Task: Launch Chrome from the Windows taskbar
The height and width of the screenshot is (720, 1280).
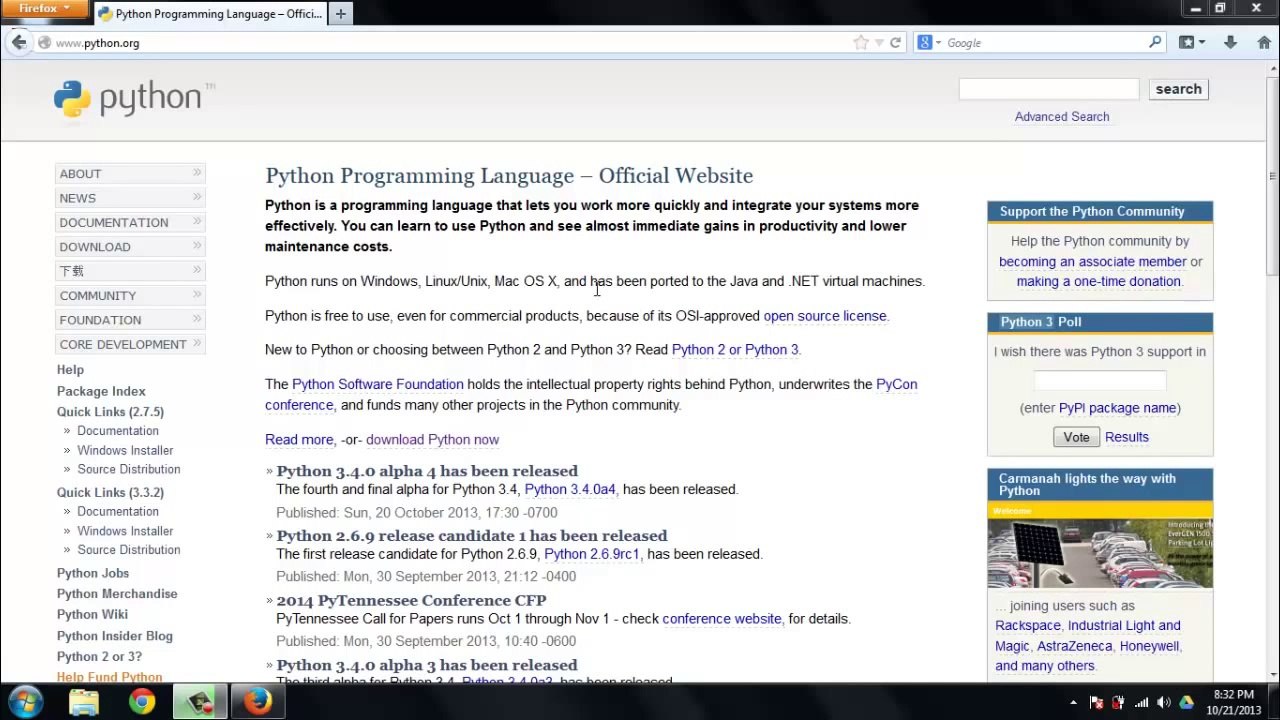Action: pos(142,702)
